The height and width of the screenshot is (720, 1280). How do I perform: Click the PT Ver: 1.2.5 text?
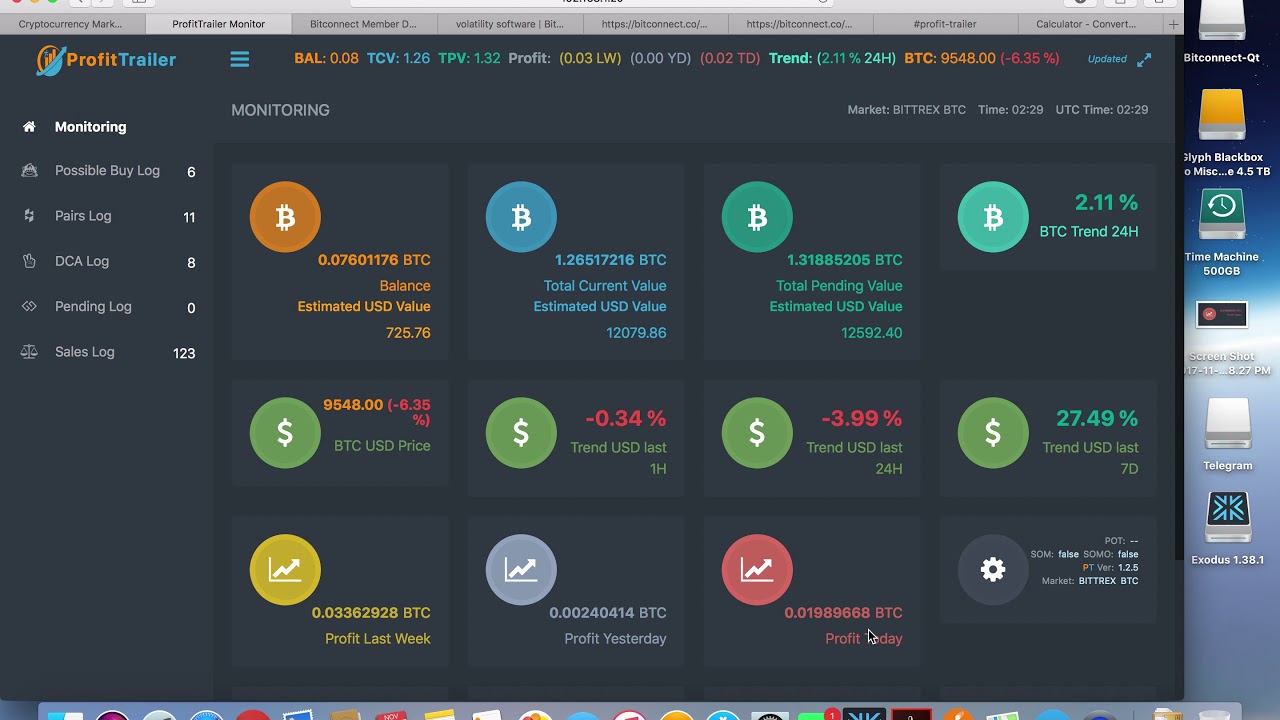1110,568
